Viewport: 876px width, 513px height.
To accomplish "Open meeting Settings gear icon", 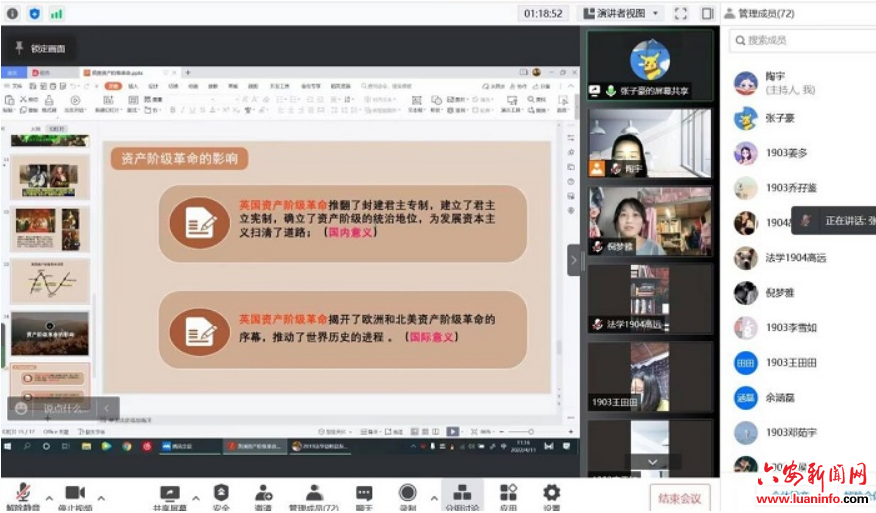I will pos(551,493).
